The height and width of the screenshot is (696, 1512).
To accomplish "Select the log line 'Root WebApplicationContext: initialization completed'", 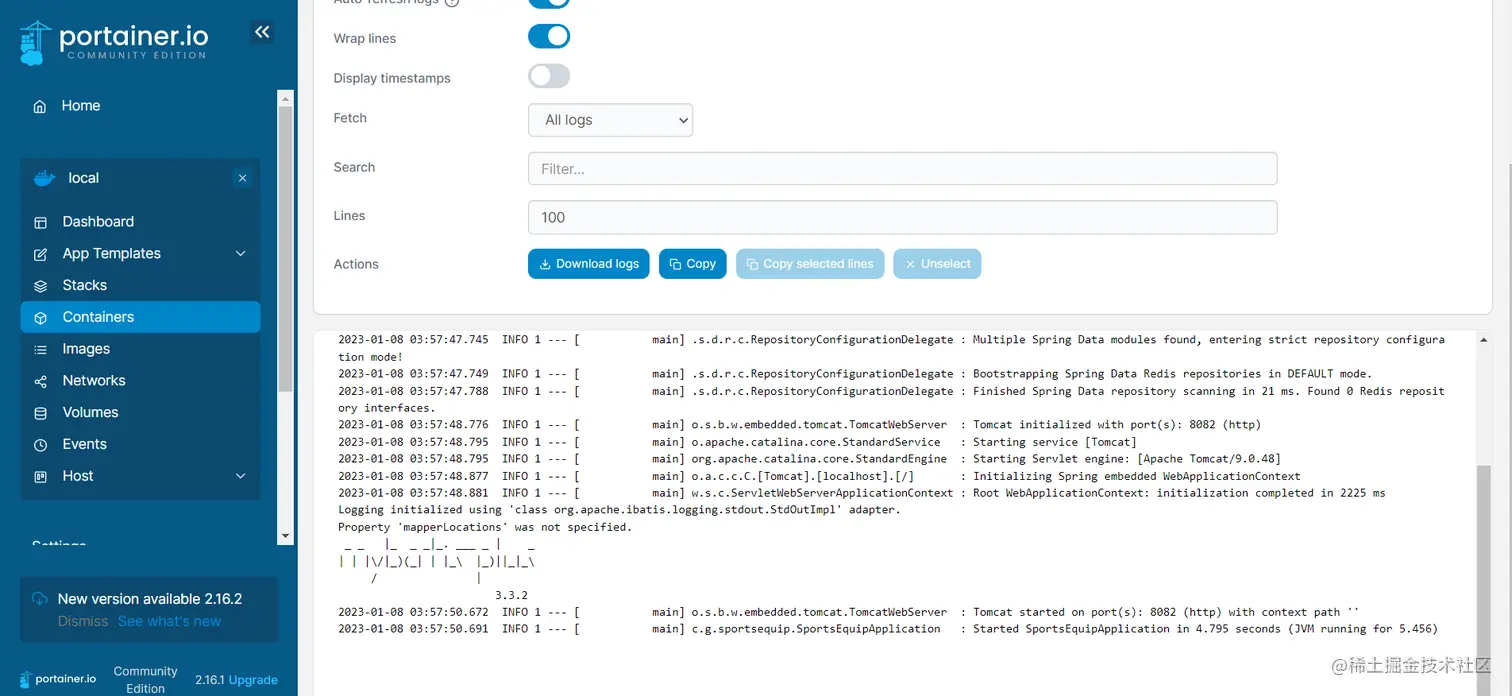I will pos(862,493).
